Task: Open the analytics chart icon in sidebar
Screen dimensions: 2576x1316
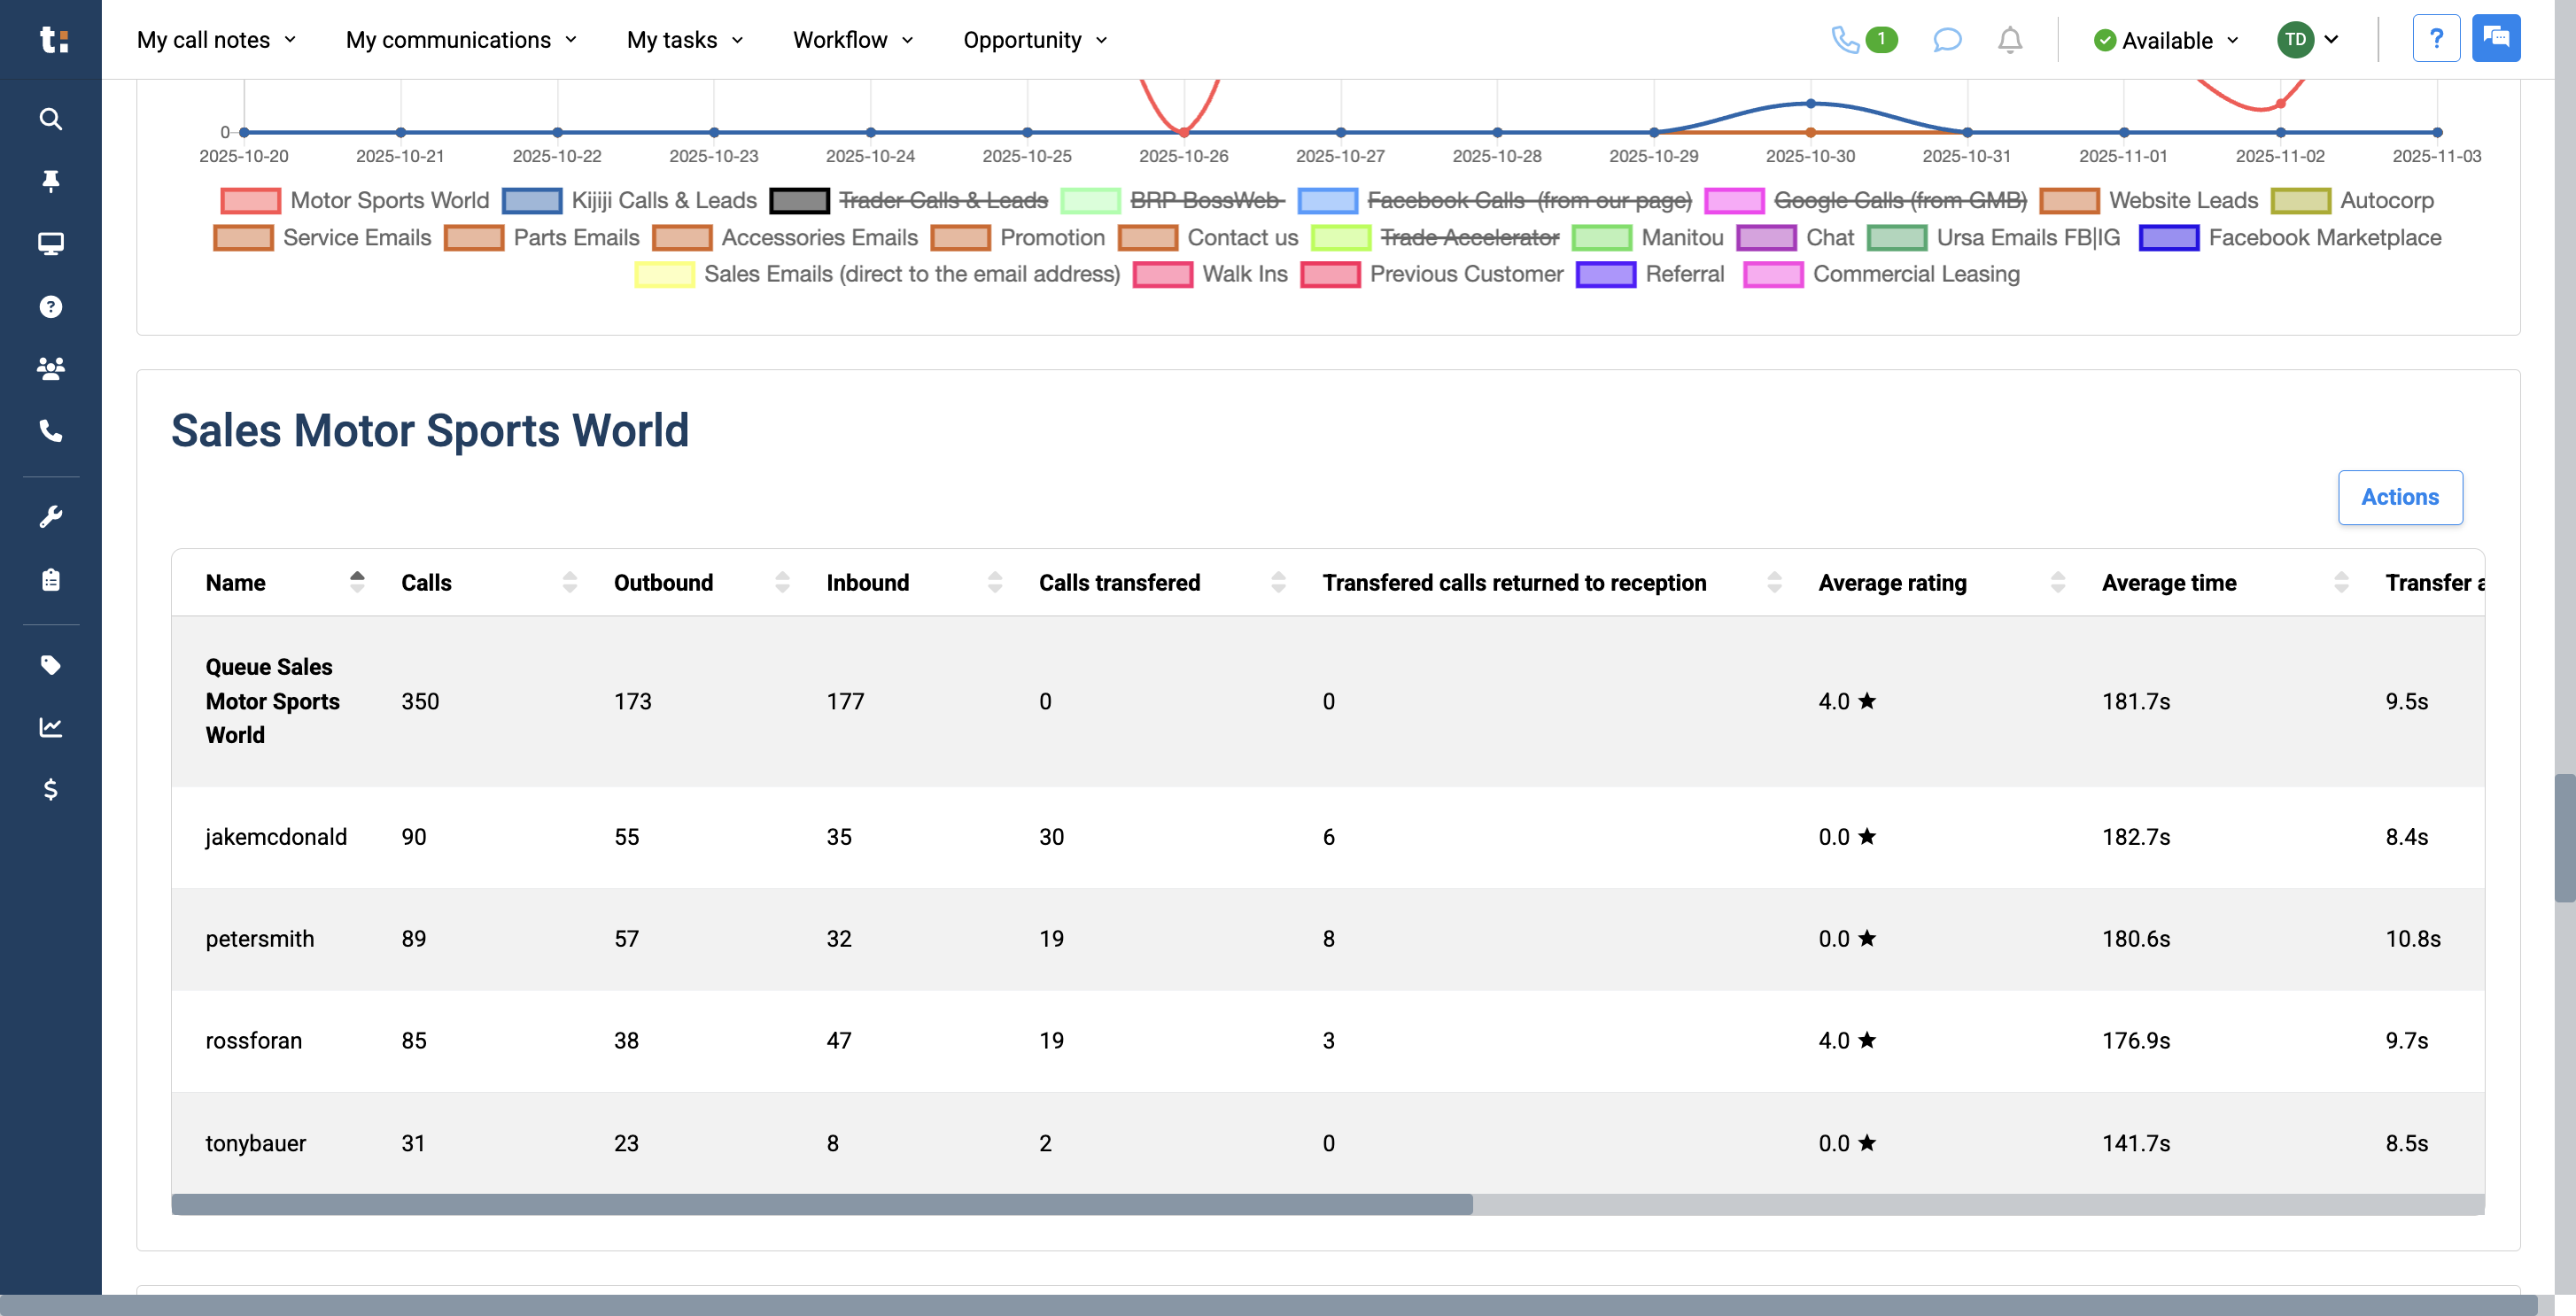Action: point(50,728)
